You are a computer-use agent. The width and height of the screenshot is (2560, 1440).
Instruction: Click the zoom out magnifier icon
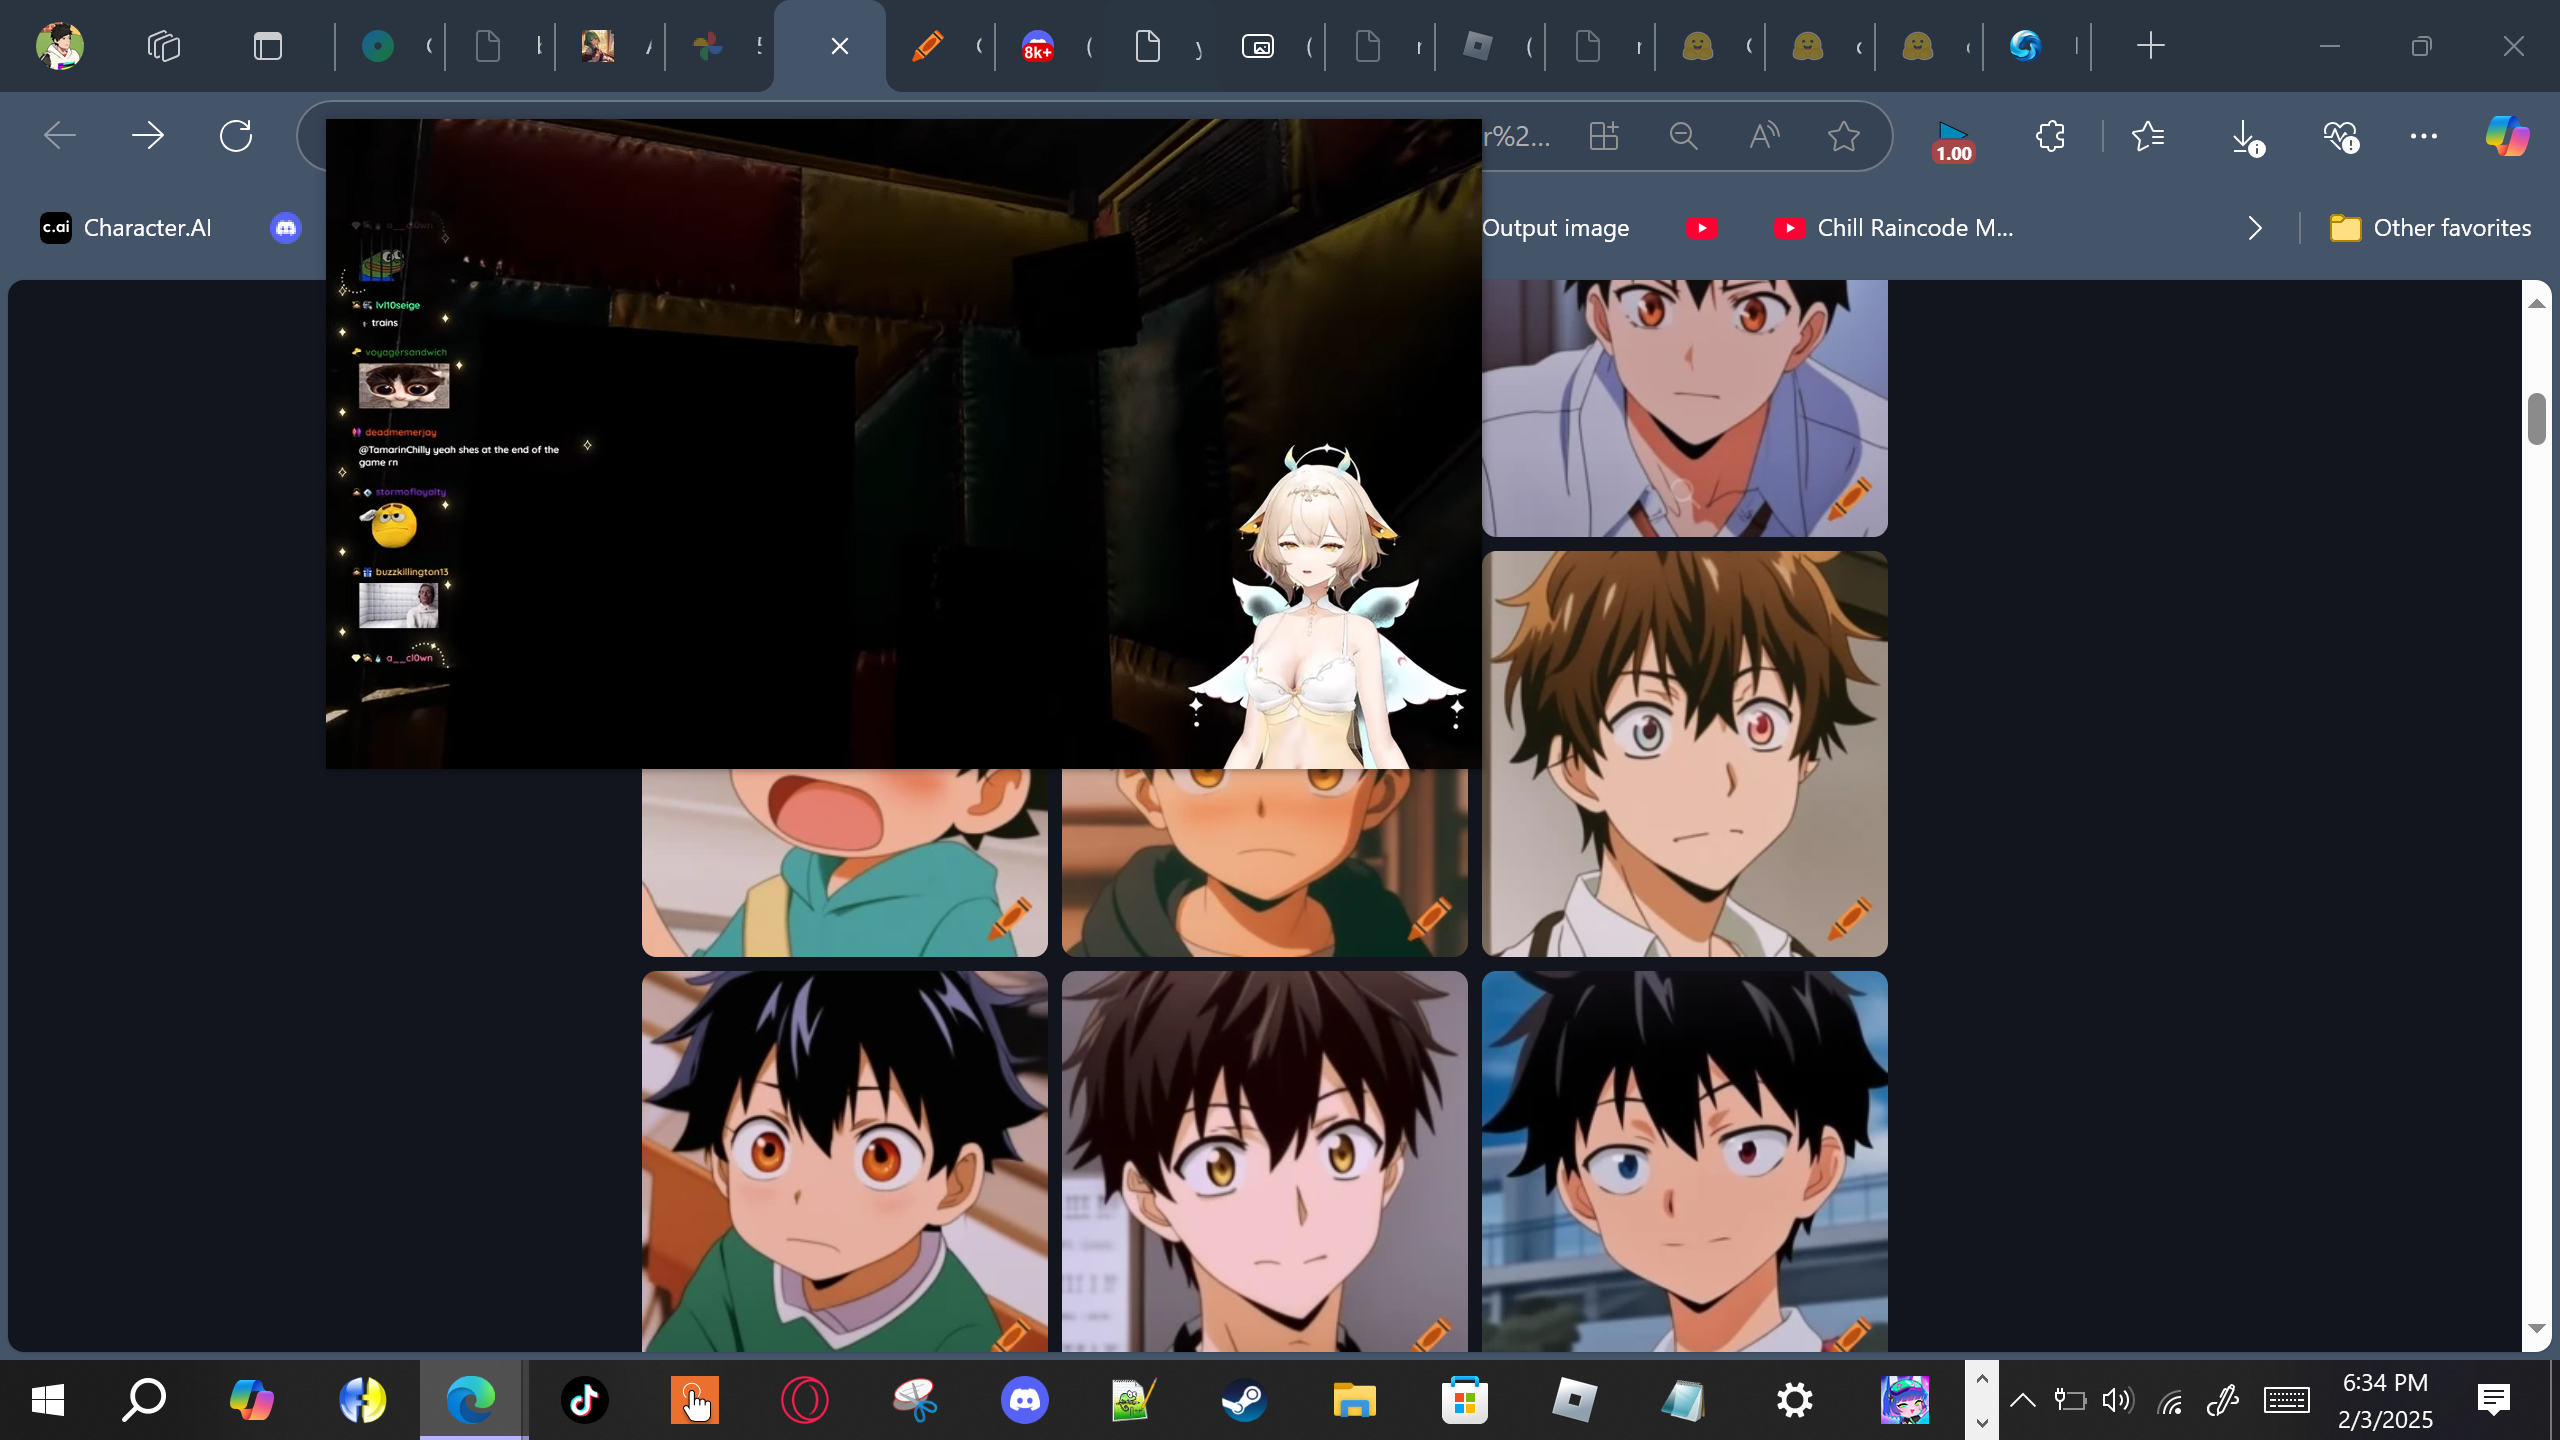1684,136
